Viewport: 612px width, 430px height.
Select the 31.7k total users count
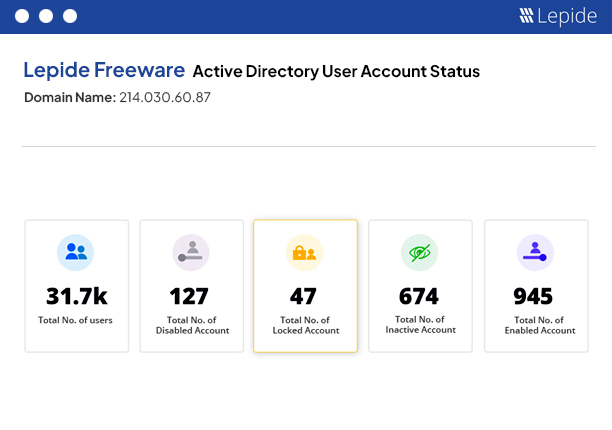click(76, 296)
